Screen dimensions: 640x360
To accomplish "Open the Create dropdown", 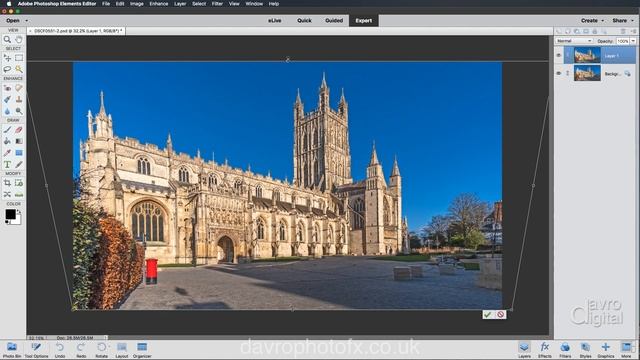I will (592, 20).
